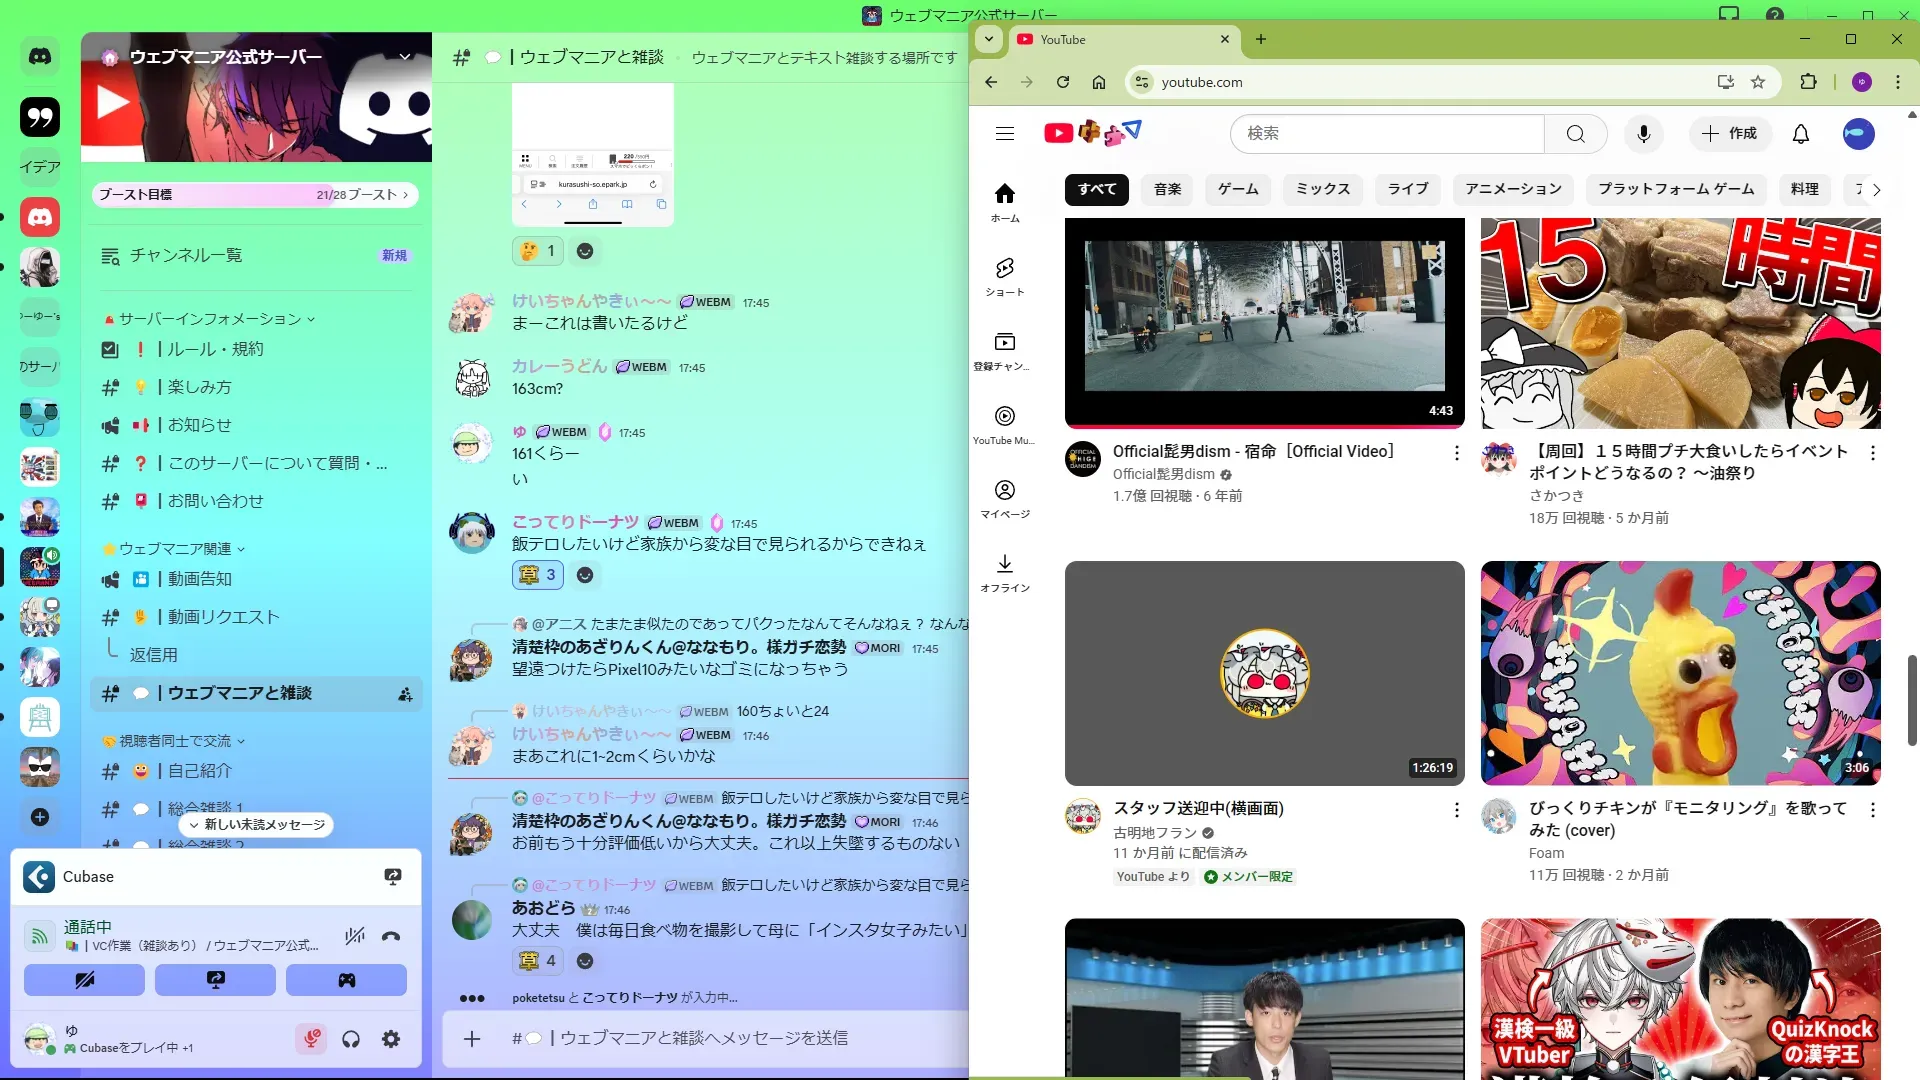Select the ゲーム filter chip on YouTube
This screenshot has height=1080, width=1920.
pyautogui.click(x=1237, y=189)
